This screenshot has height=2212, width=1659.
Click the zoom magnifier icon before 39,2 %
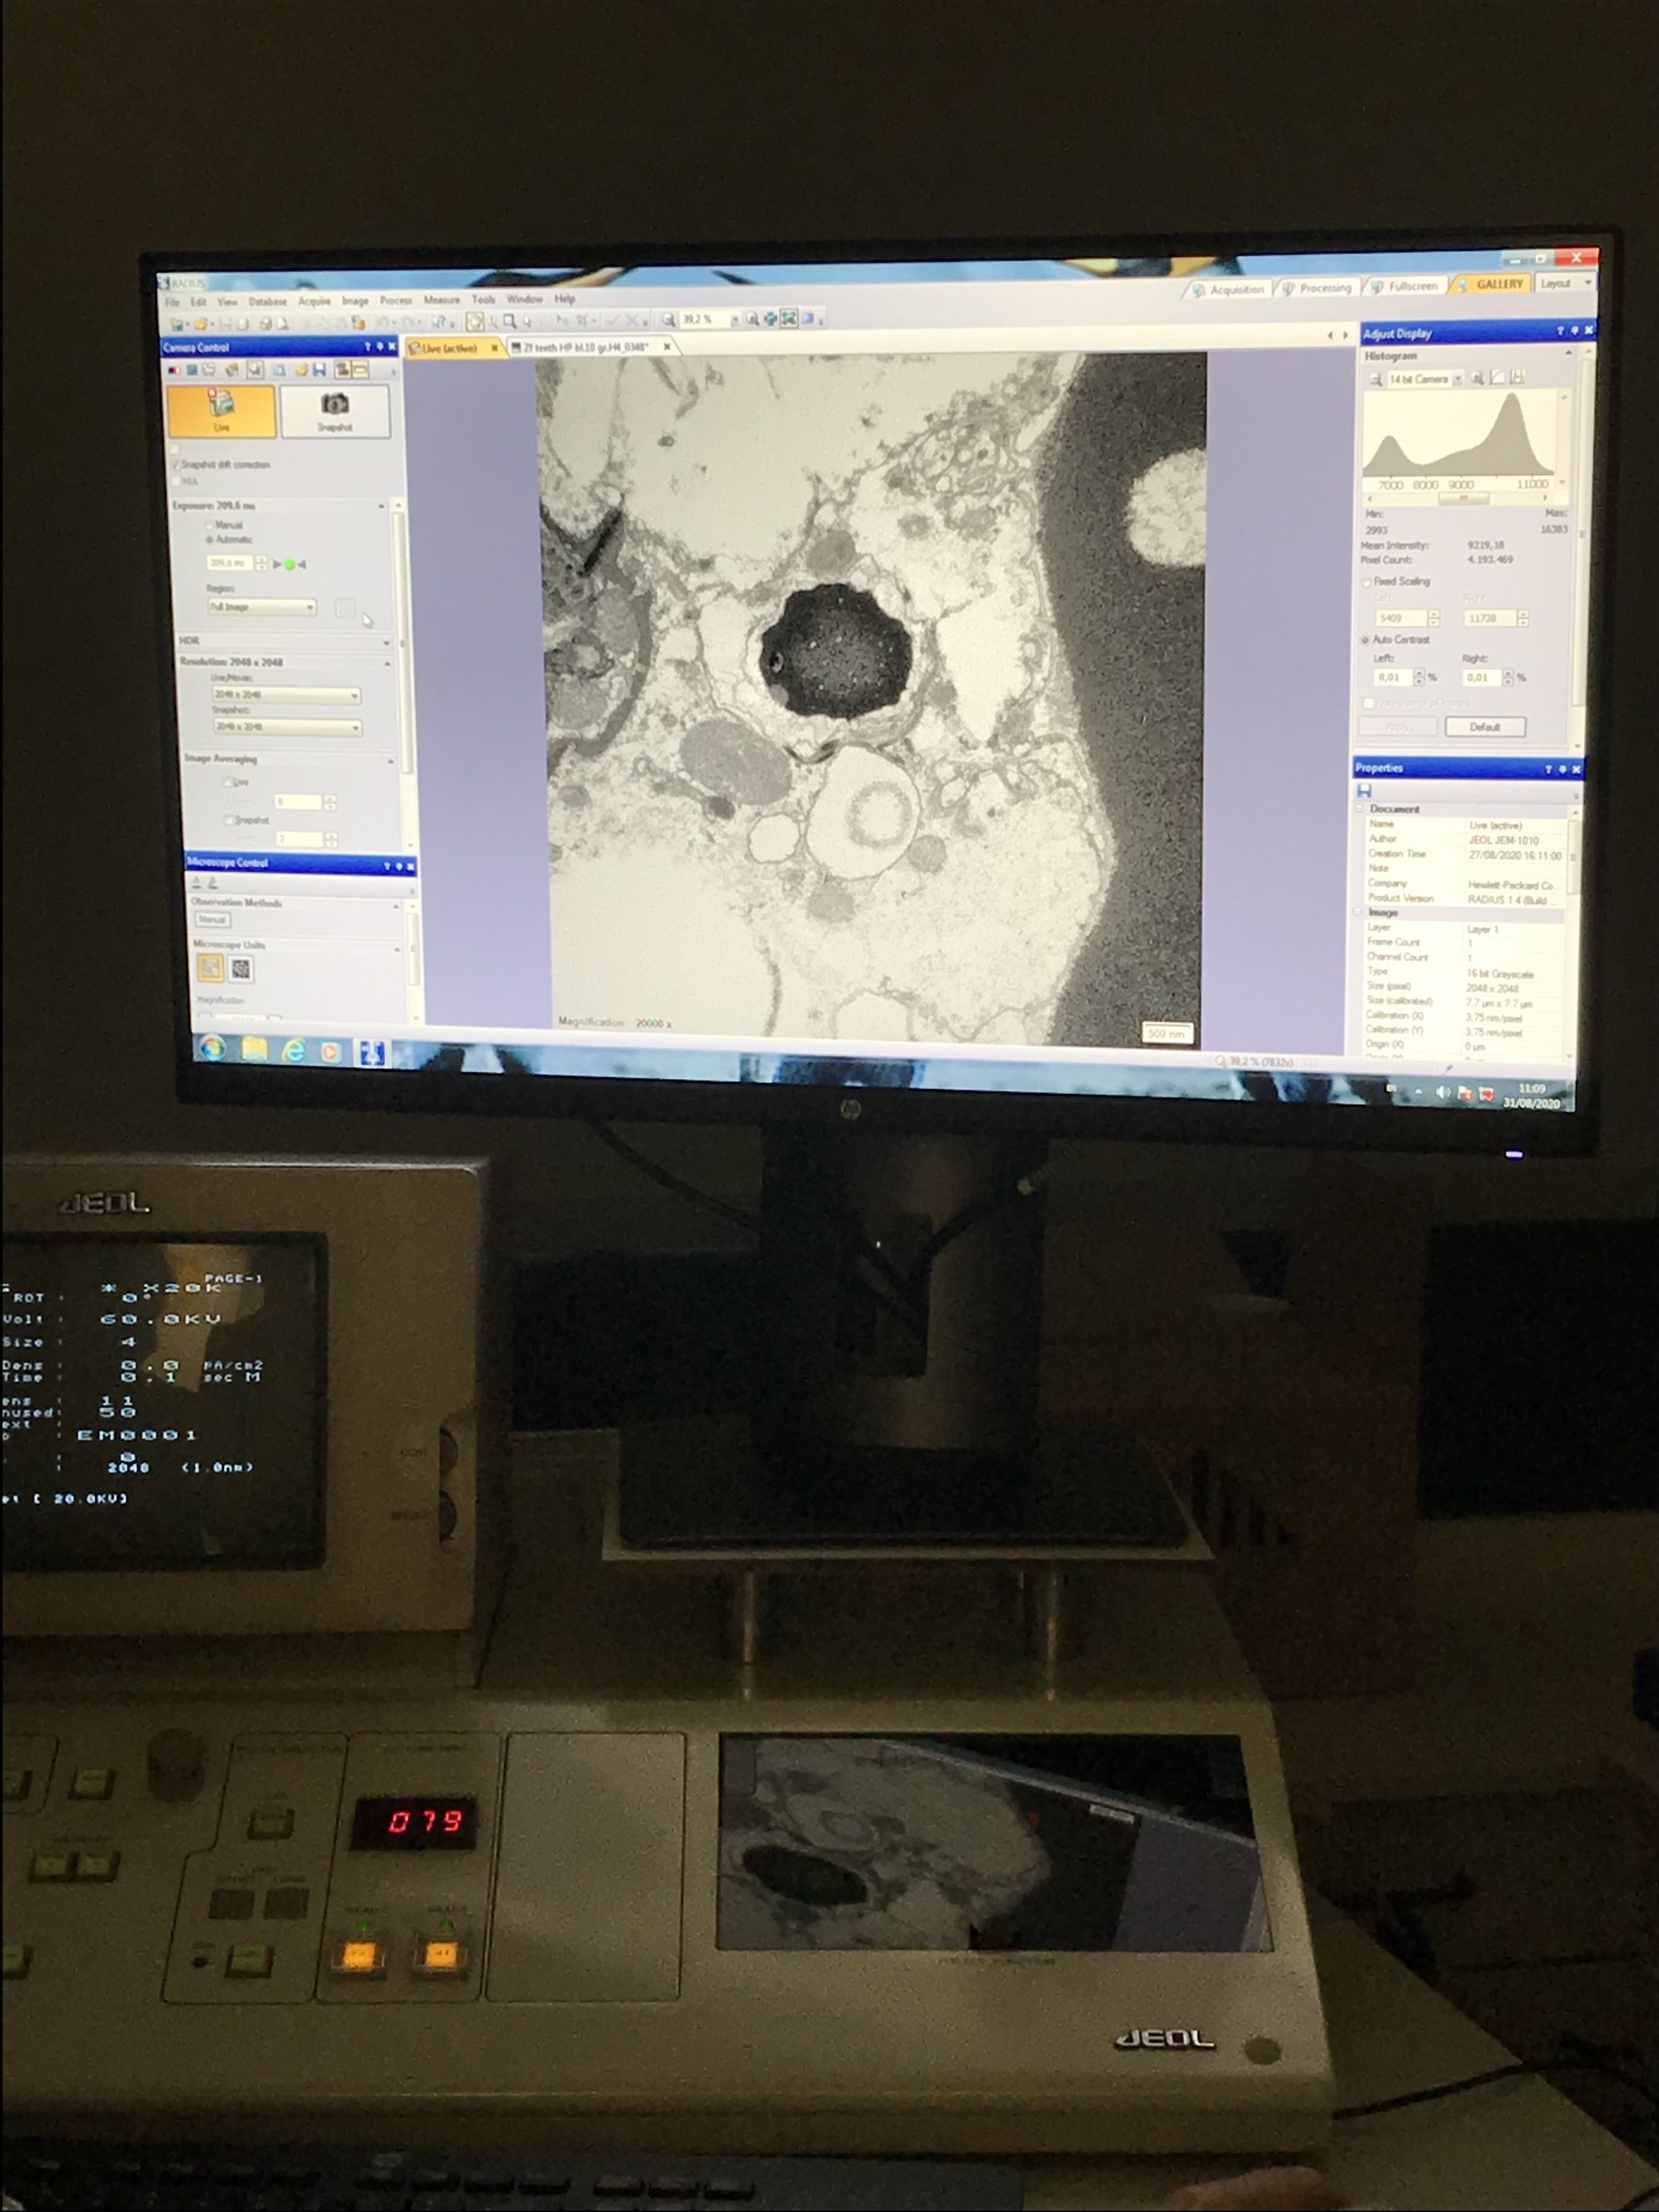pyautogui.click(x=668, y=320)
